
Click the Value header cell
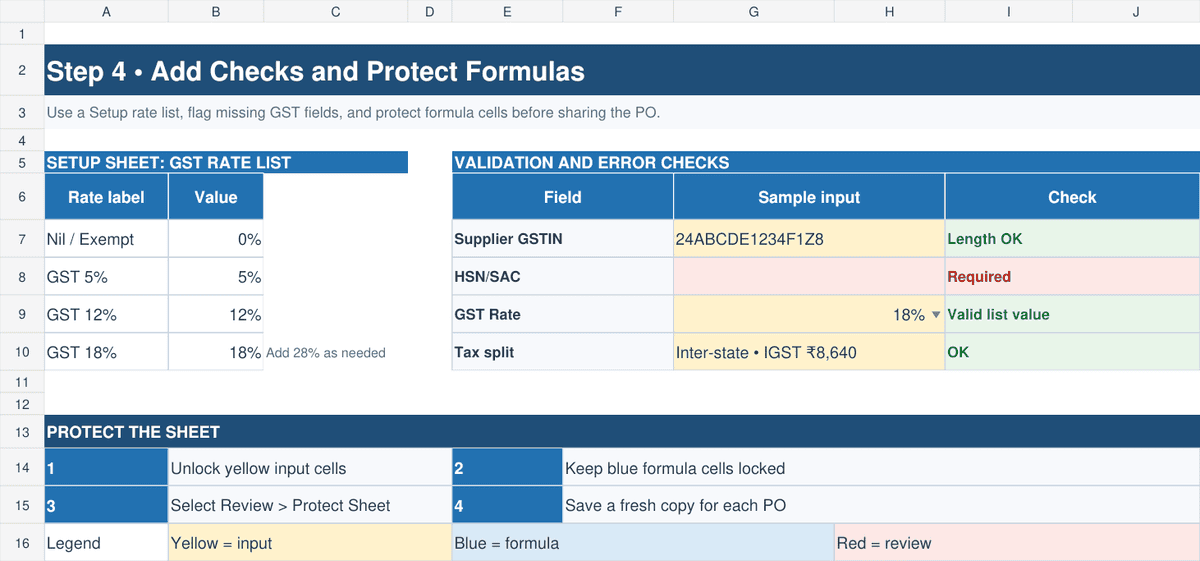pos(216,197)
